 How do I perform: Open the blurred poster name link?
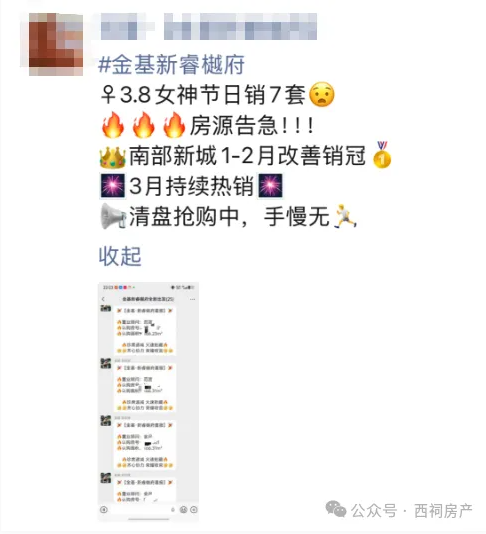[x=209, y=27]
